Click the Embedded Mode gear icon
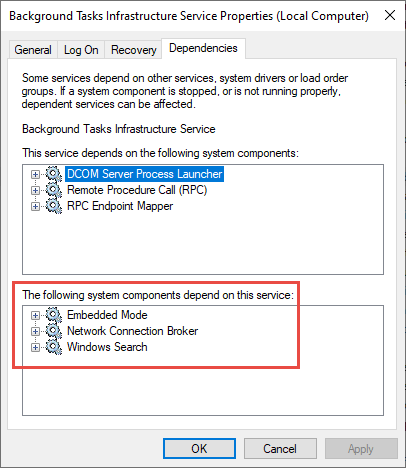 54,315
